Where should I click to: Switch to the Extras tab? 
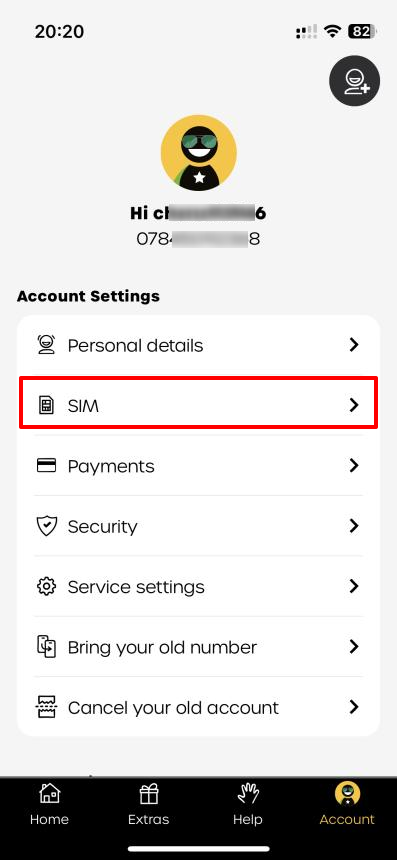pos(149,805)
